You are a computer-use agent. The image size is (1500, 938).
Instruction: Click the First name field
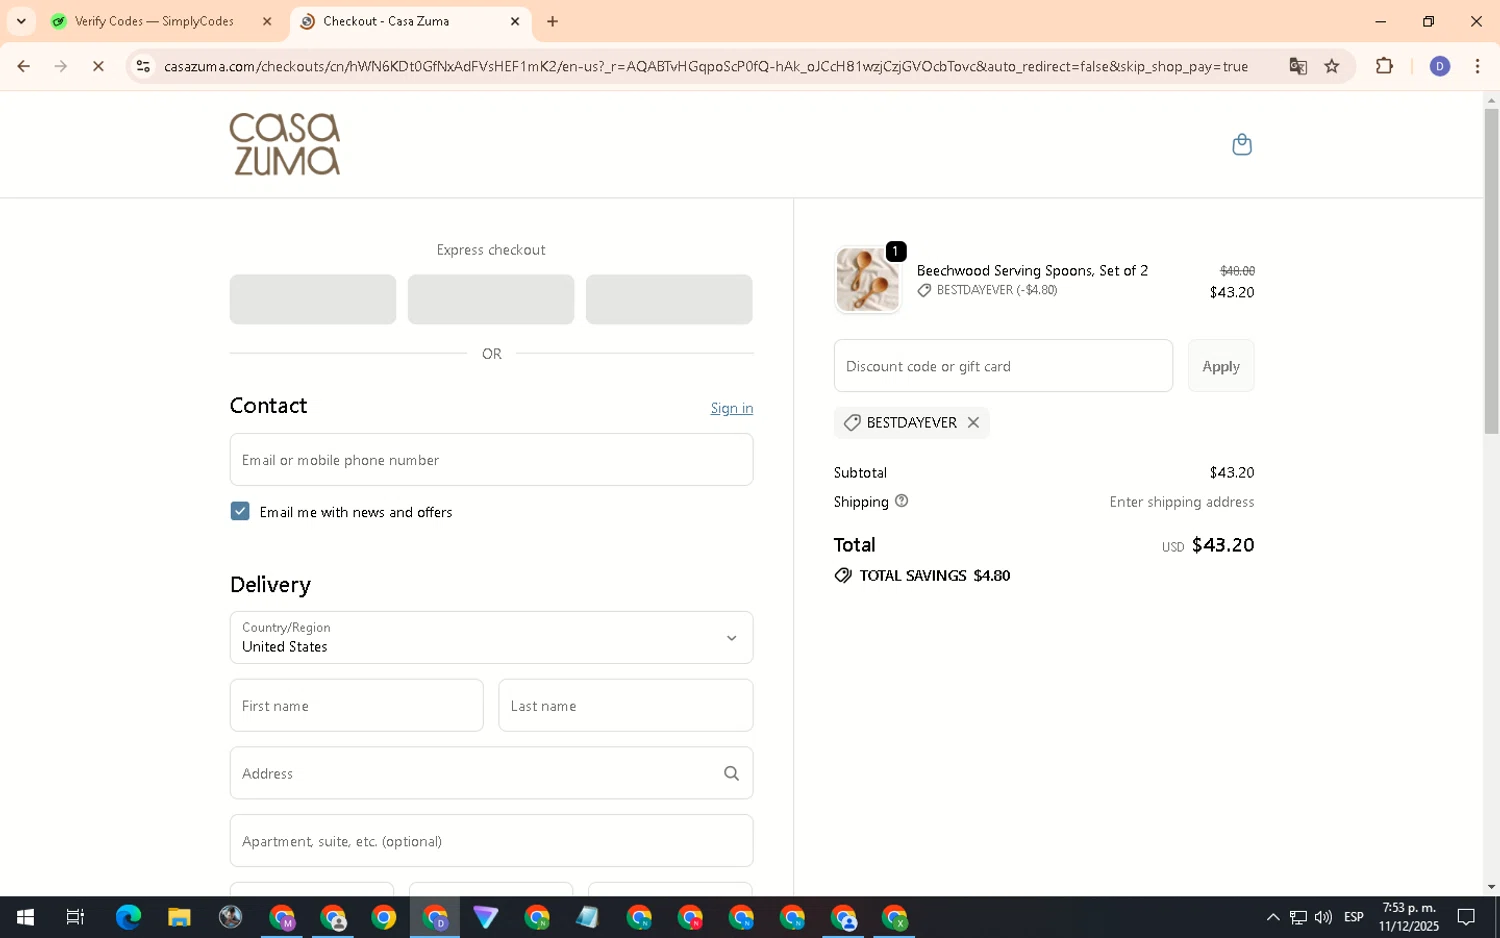[x=357, y=705]
